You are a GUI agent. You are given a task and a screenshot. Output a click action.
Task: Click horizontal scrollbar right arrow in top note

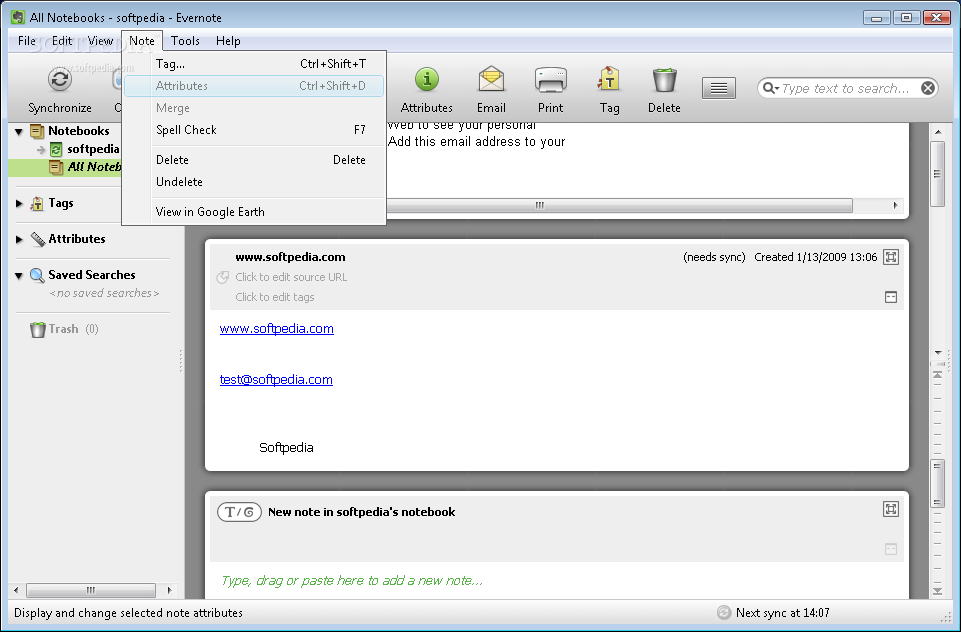895,205
